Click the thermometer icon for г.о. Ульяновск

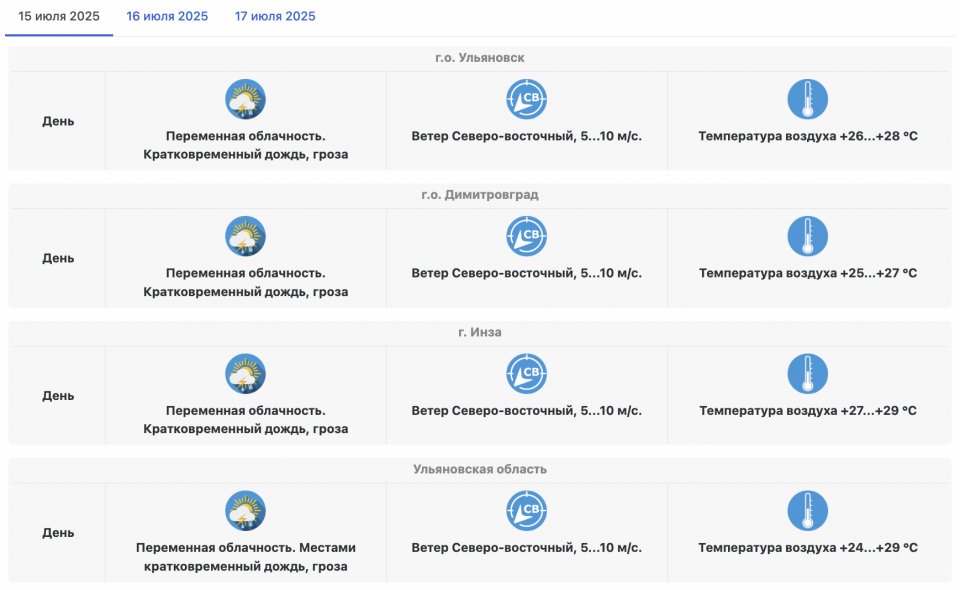point(808,99)
